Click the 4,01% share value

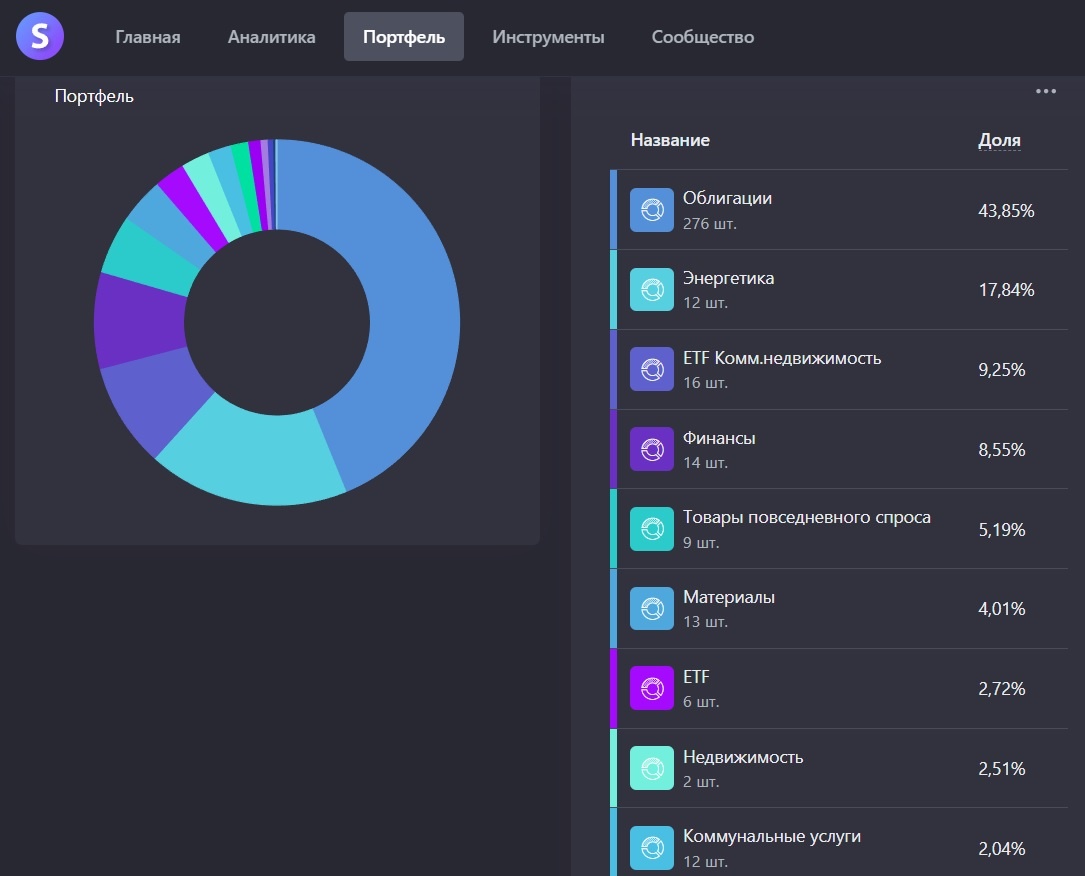(1001, 609)
